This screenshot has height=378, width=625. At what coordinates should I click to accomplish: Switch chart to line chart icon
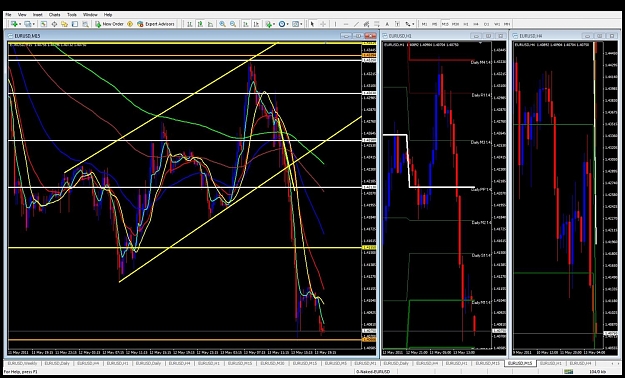coord(210,24)
